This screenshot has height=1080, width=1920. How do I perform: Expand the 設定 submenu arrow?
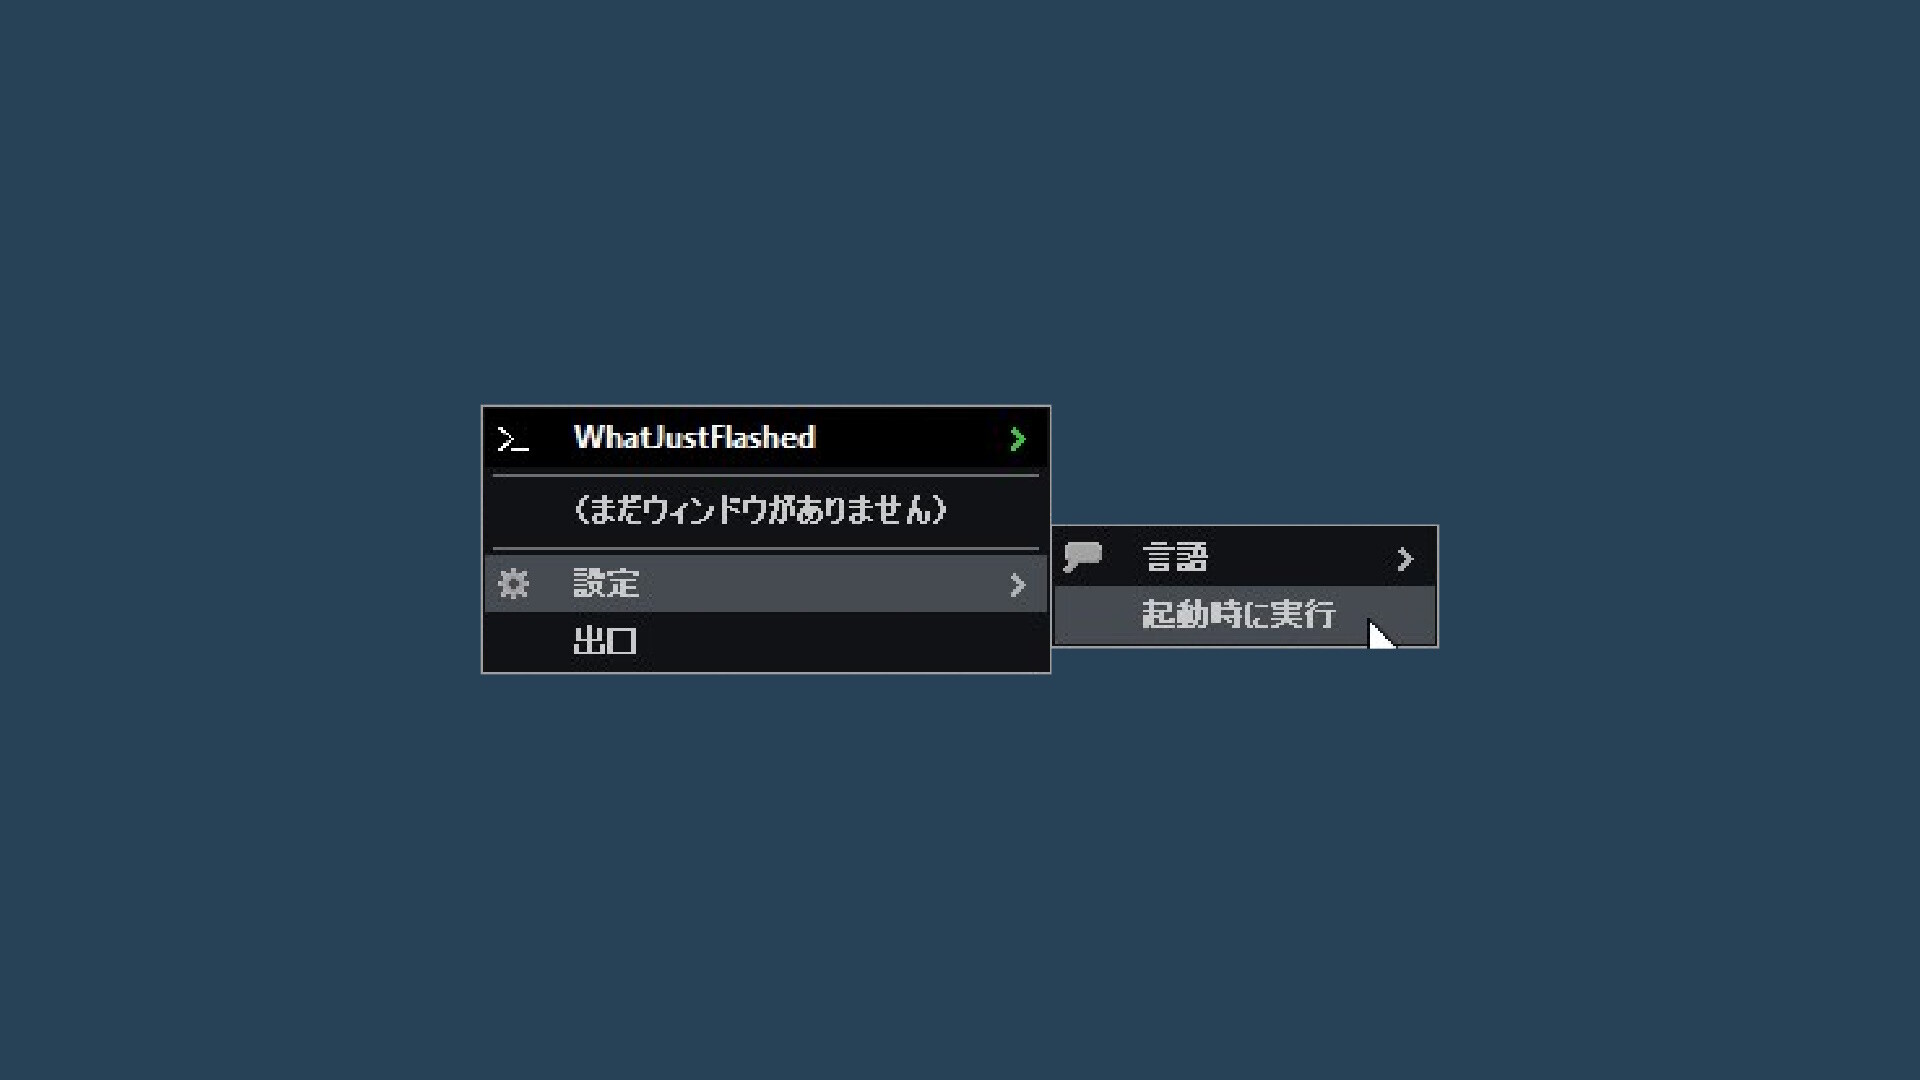coord(1017,585)
